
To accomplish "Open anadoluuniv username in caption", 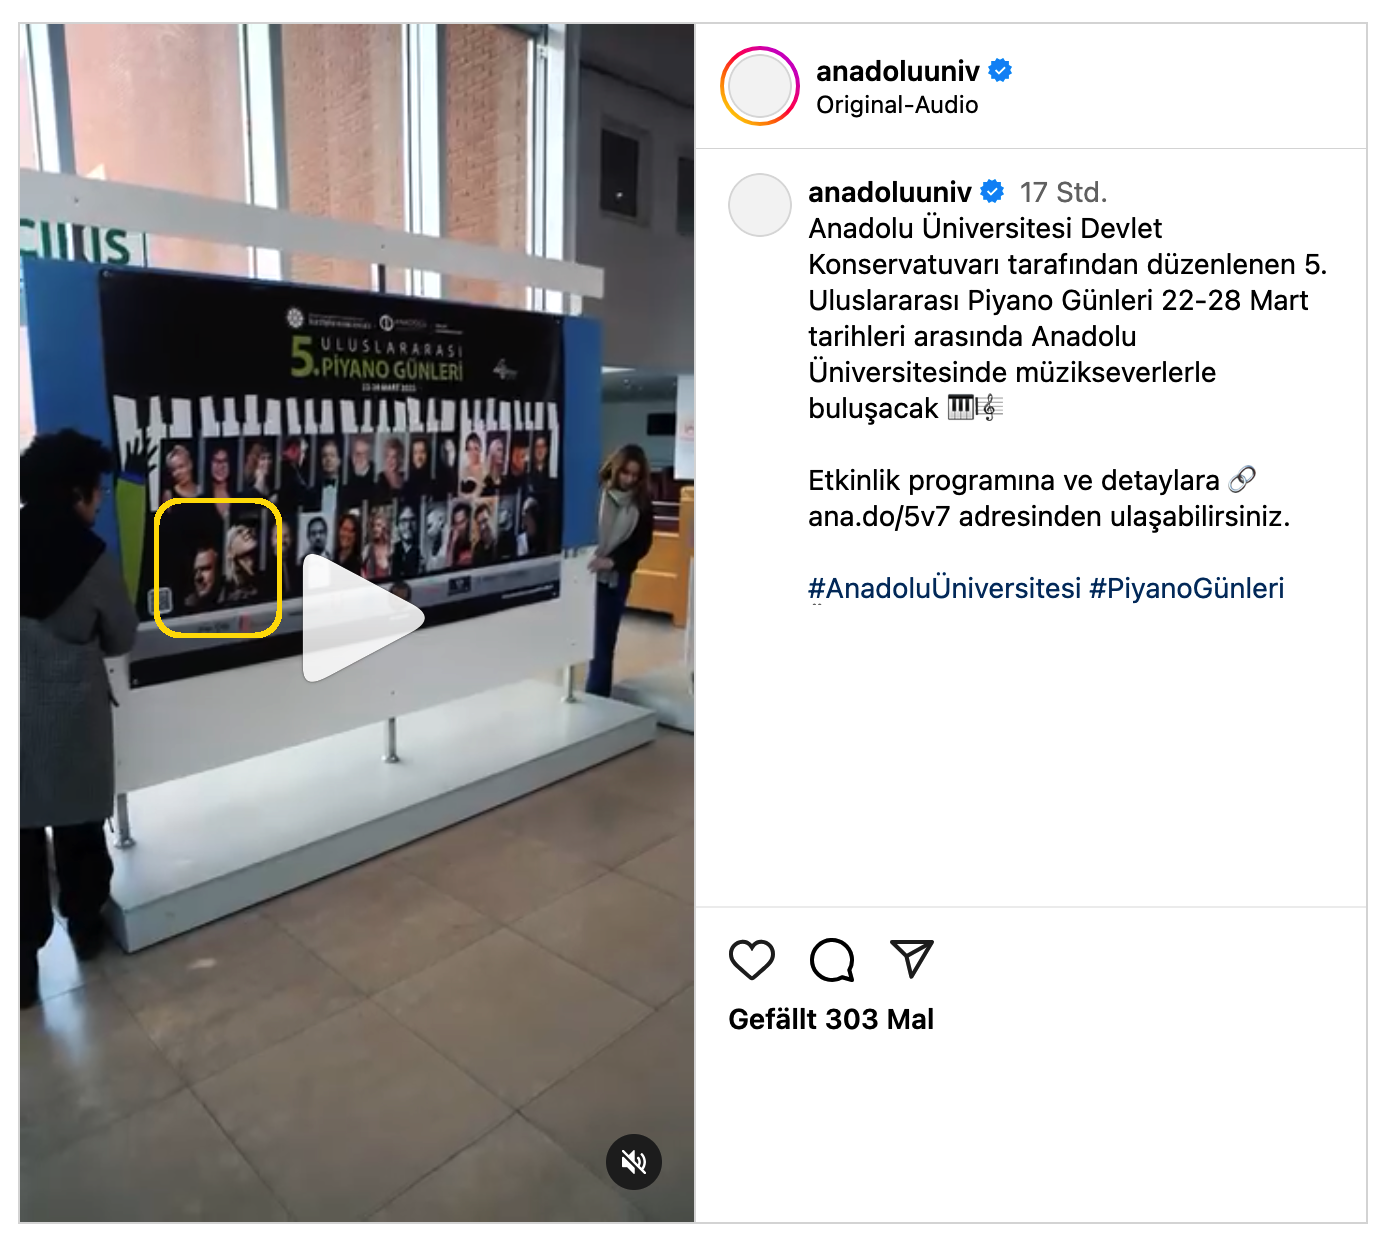I will coord(890,192).
